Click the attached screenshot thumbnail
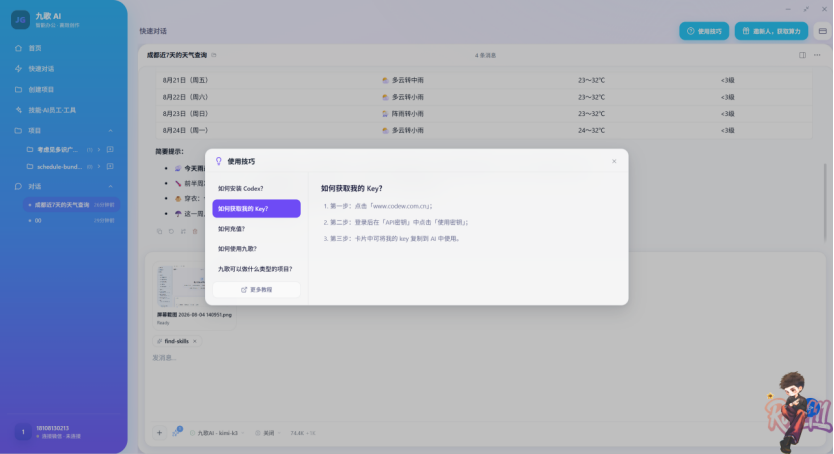834x454 pixels. [x=181, y=287]
